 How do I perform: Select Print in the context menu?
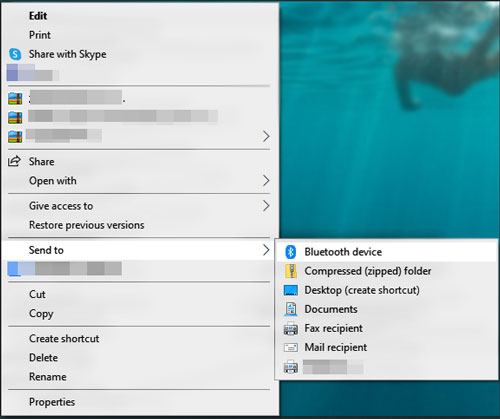(x=140, y=35)
